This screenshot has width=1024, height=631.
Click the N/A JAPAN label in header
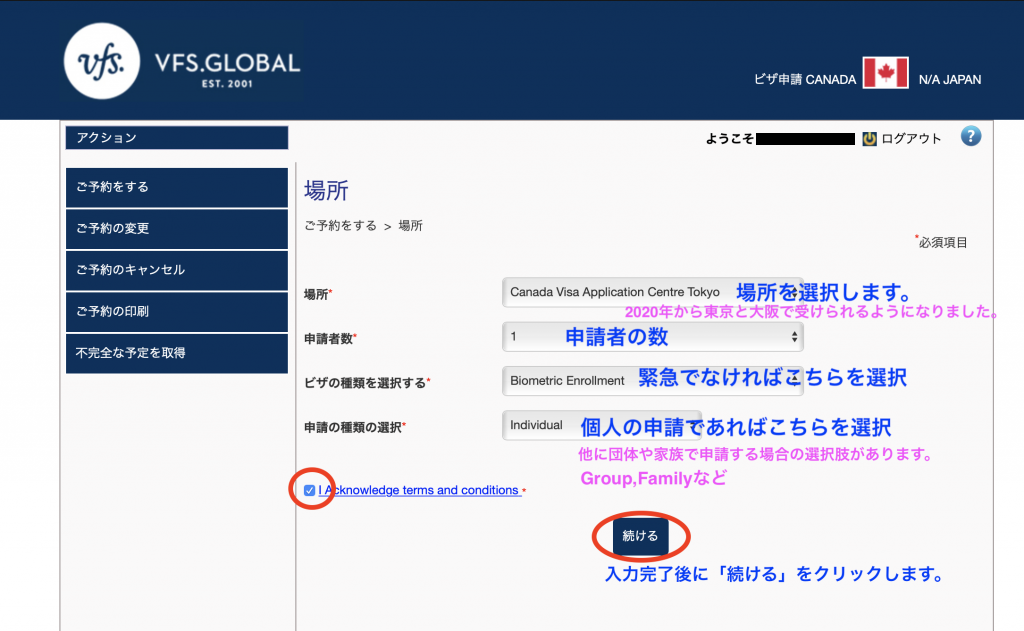coord(949,79)
